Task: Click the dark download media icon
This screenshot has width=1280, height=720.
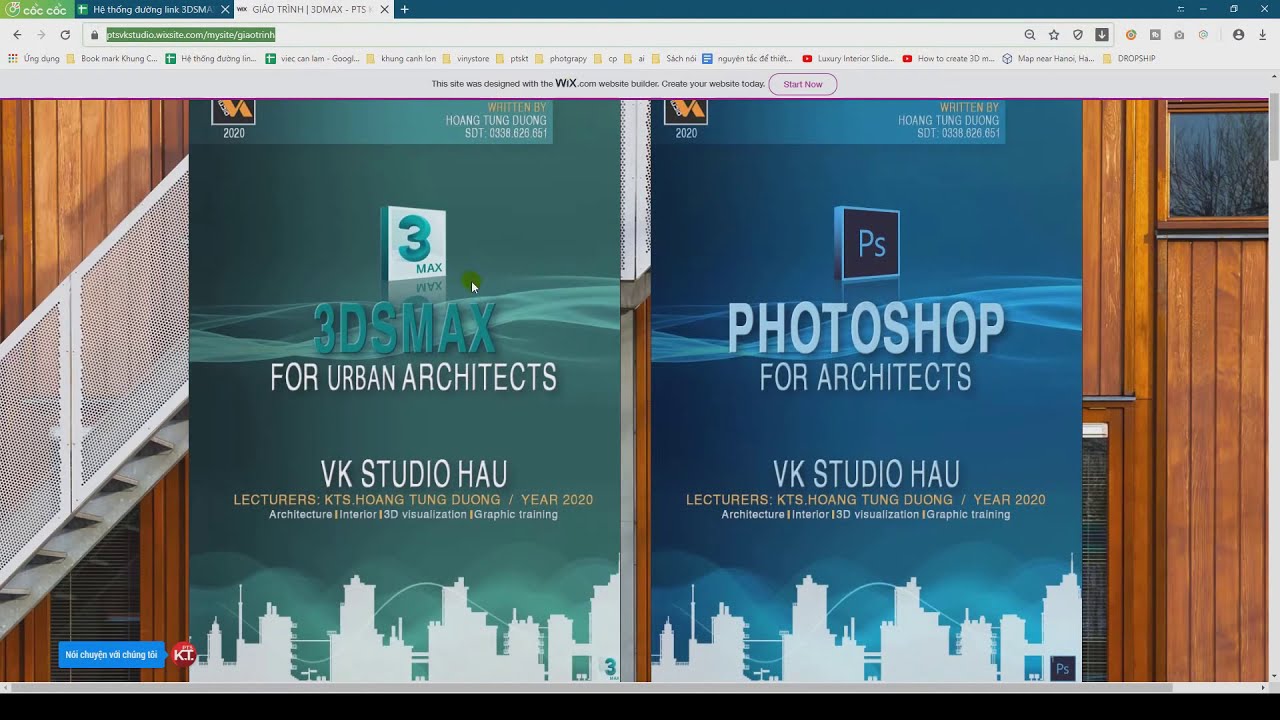Action: (1102, 34)
